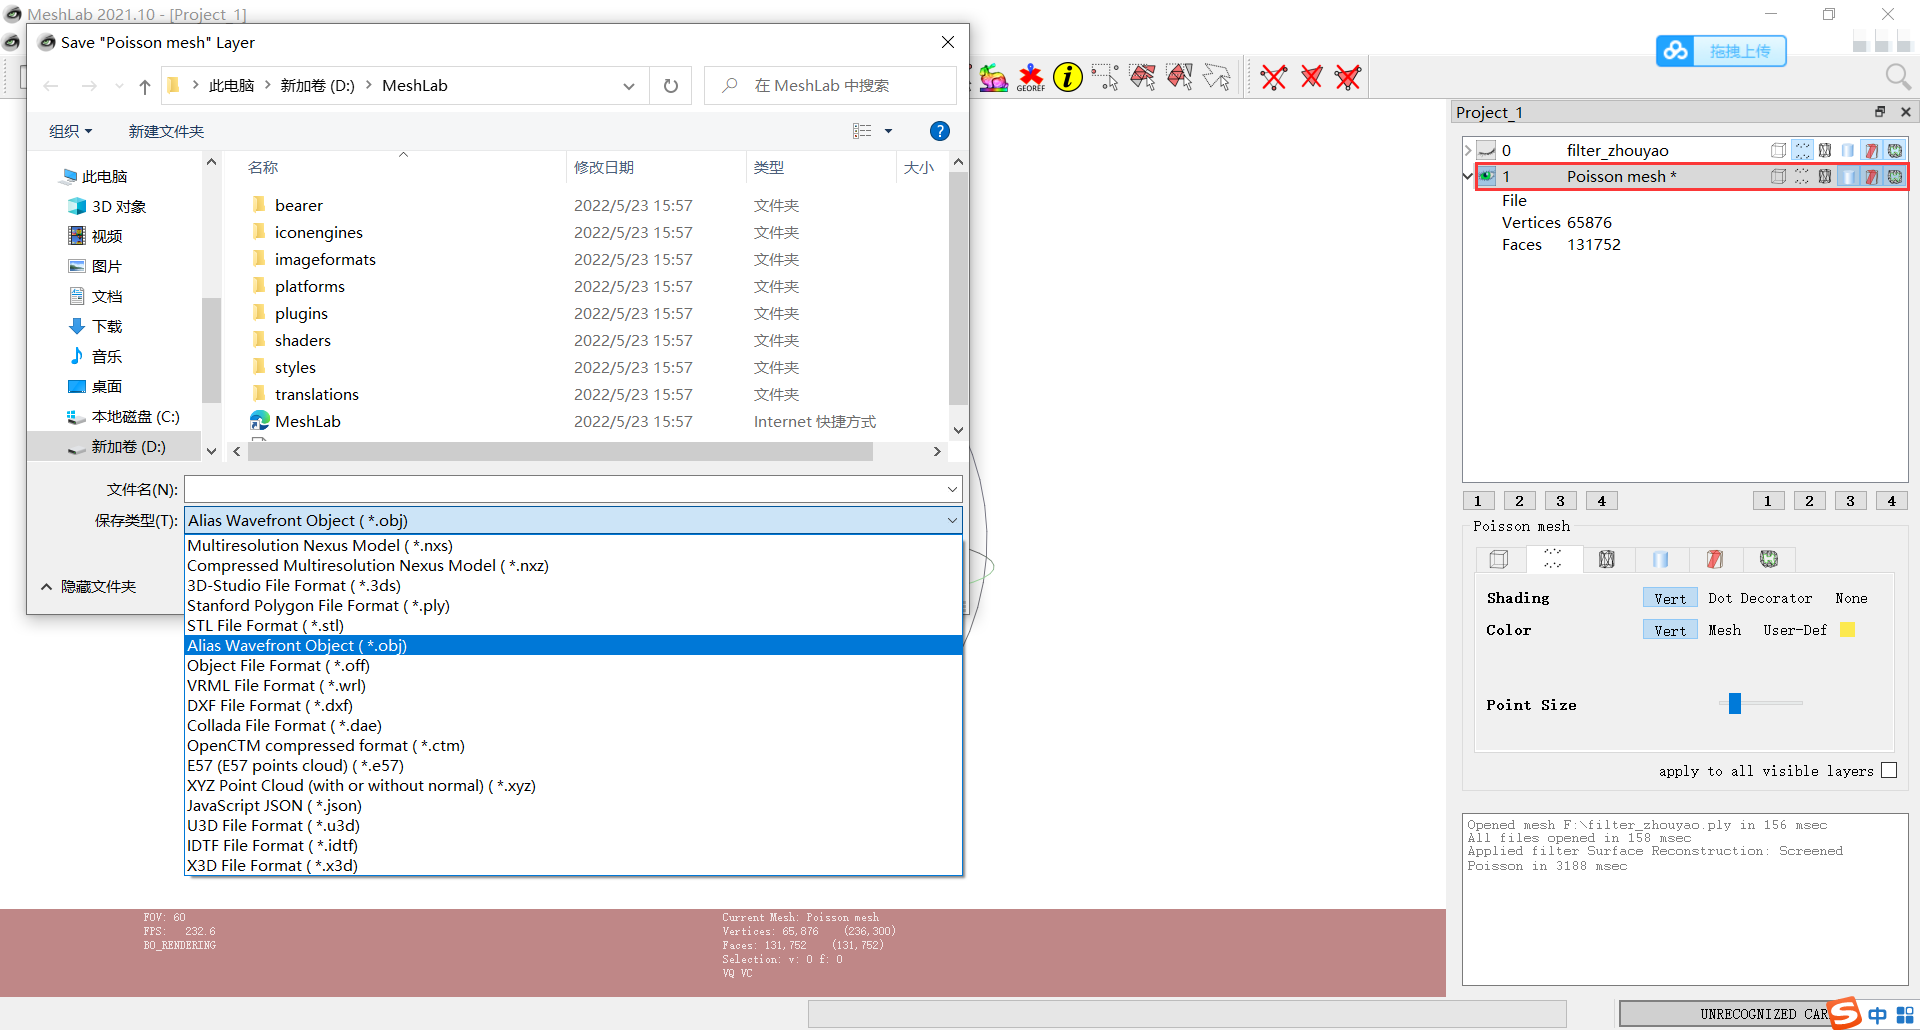The height and width of the screenshot is (1030, 1920).
Task: Choose Object File Format (*.off)
Action: coord(574,665)
